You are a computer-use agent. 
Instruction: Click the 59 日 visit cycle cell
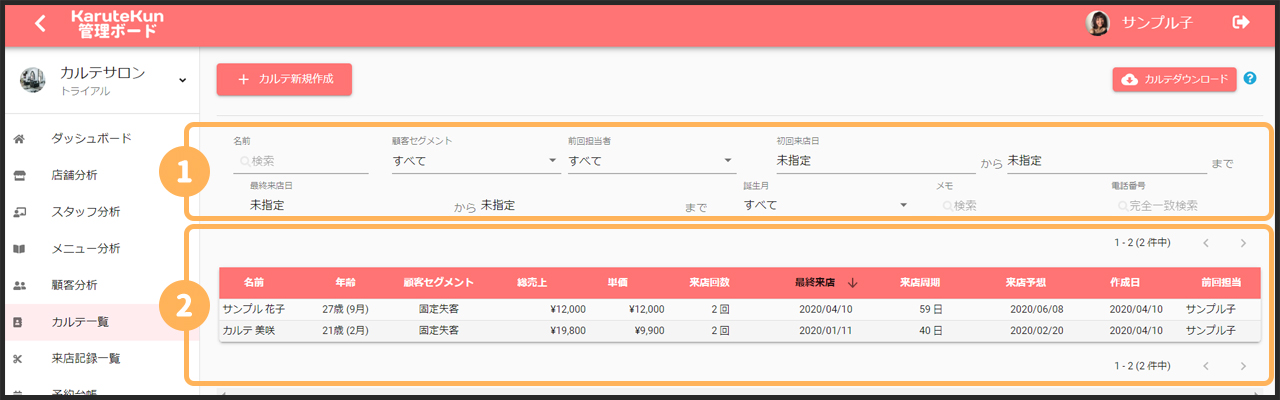tap(930, 310)
